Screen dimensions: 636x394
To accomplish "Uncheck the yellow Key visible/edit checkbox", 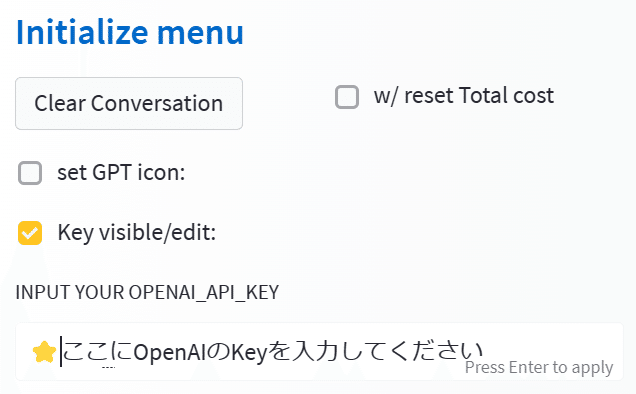I will [30, 233].
